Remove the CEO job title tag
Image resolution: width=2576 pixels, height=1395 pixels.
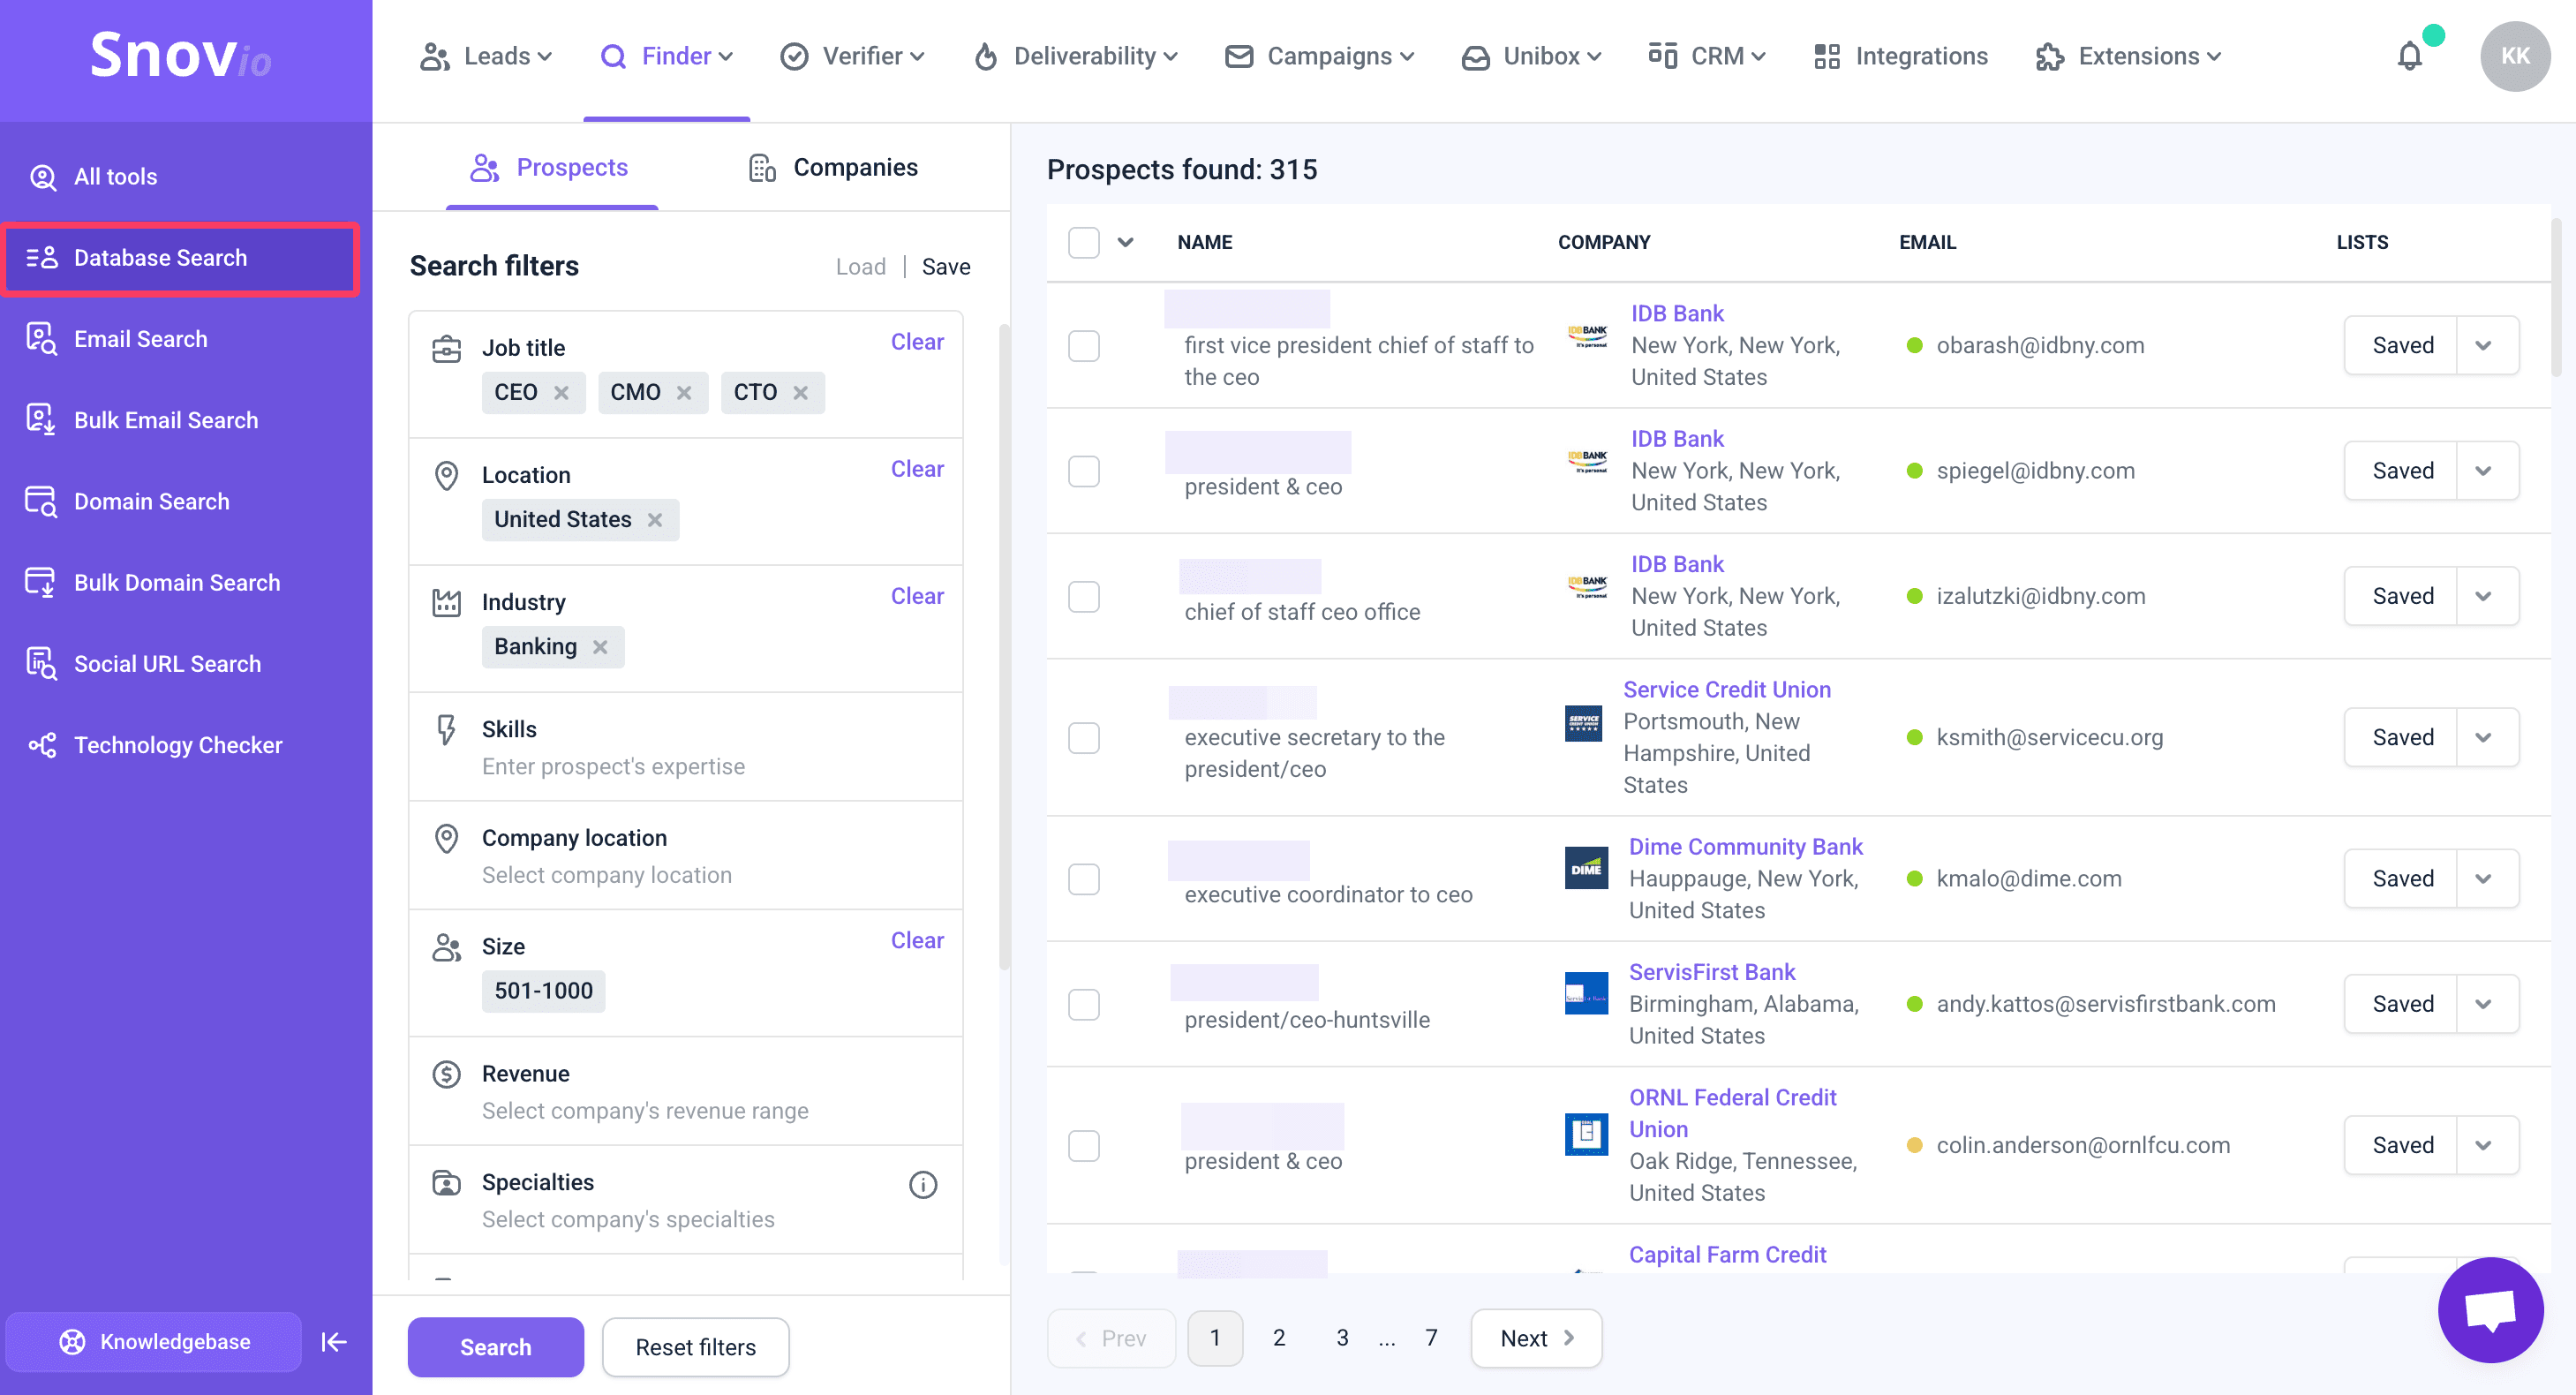562,393
